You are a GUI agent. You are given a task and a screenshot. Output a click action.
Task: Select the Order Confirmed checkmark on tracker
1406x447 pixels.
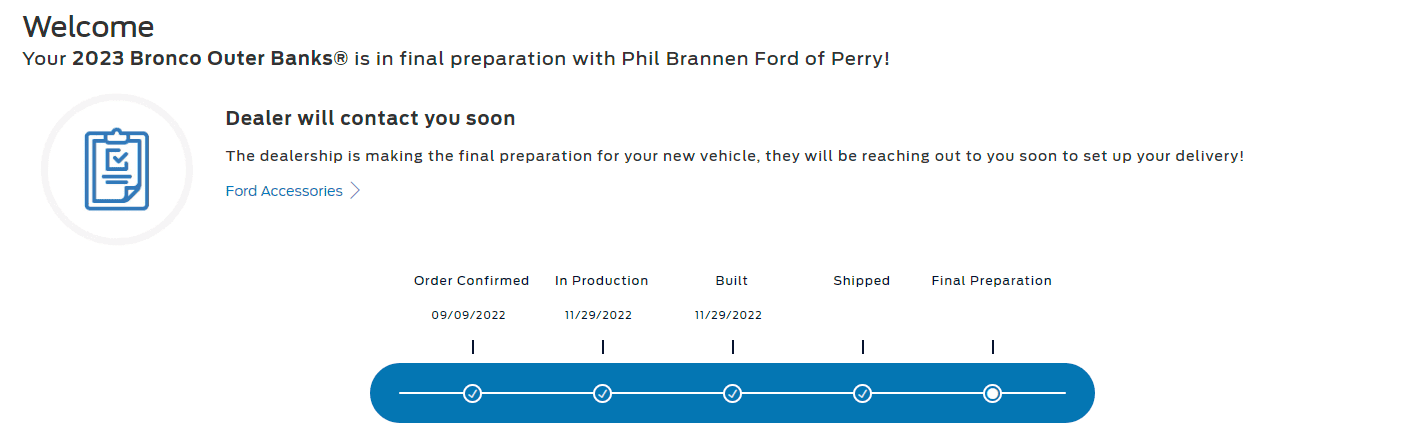(473, 393)
